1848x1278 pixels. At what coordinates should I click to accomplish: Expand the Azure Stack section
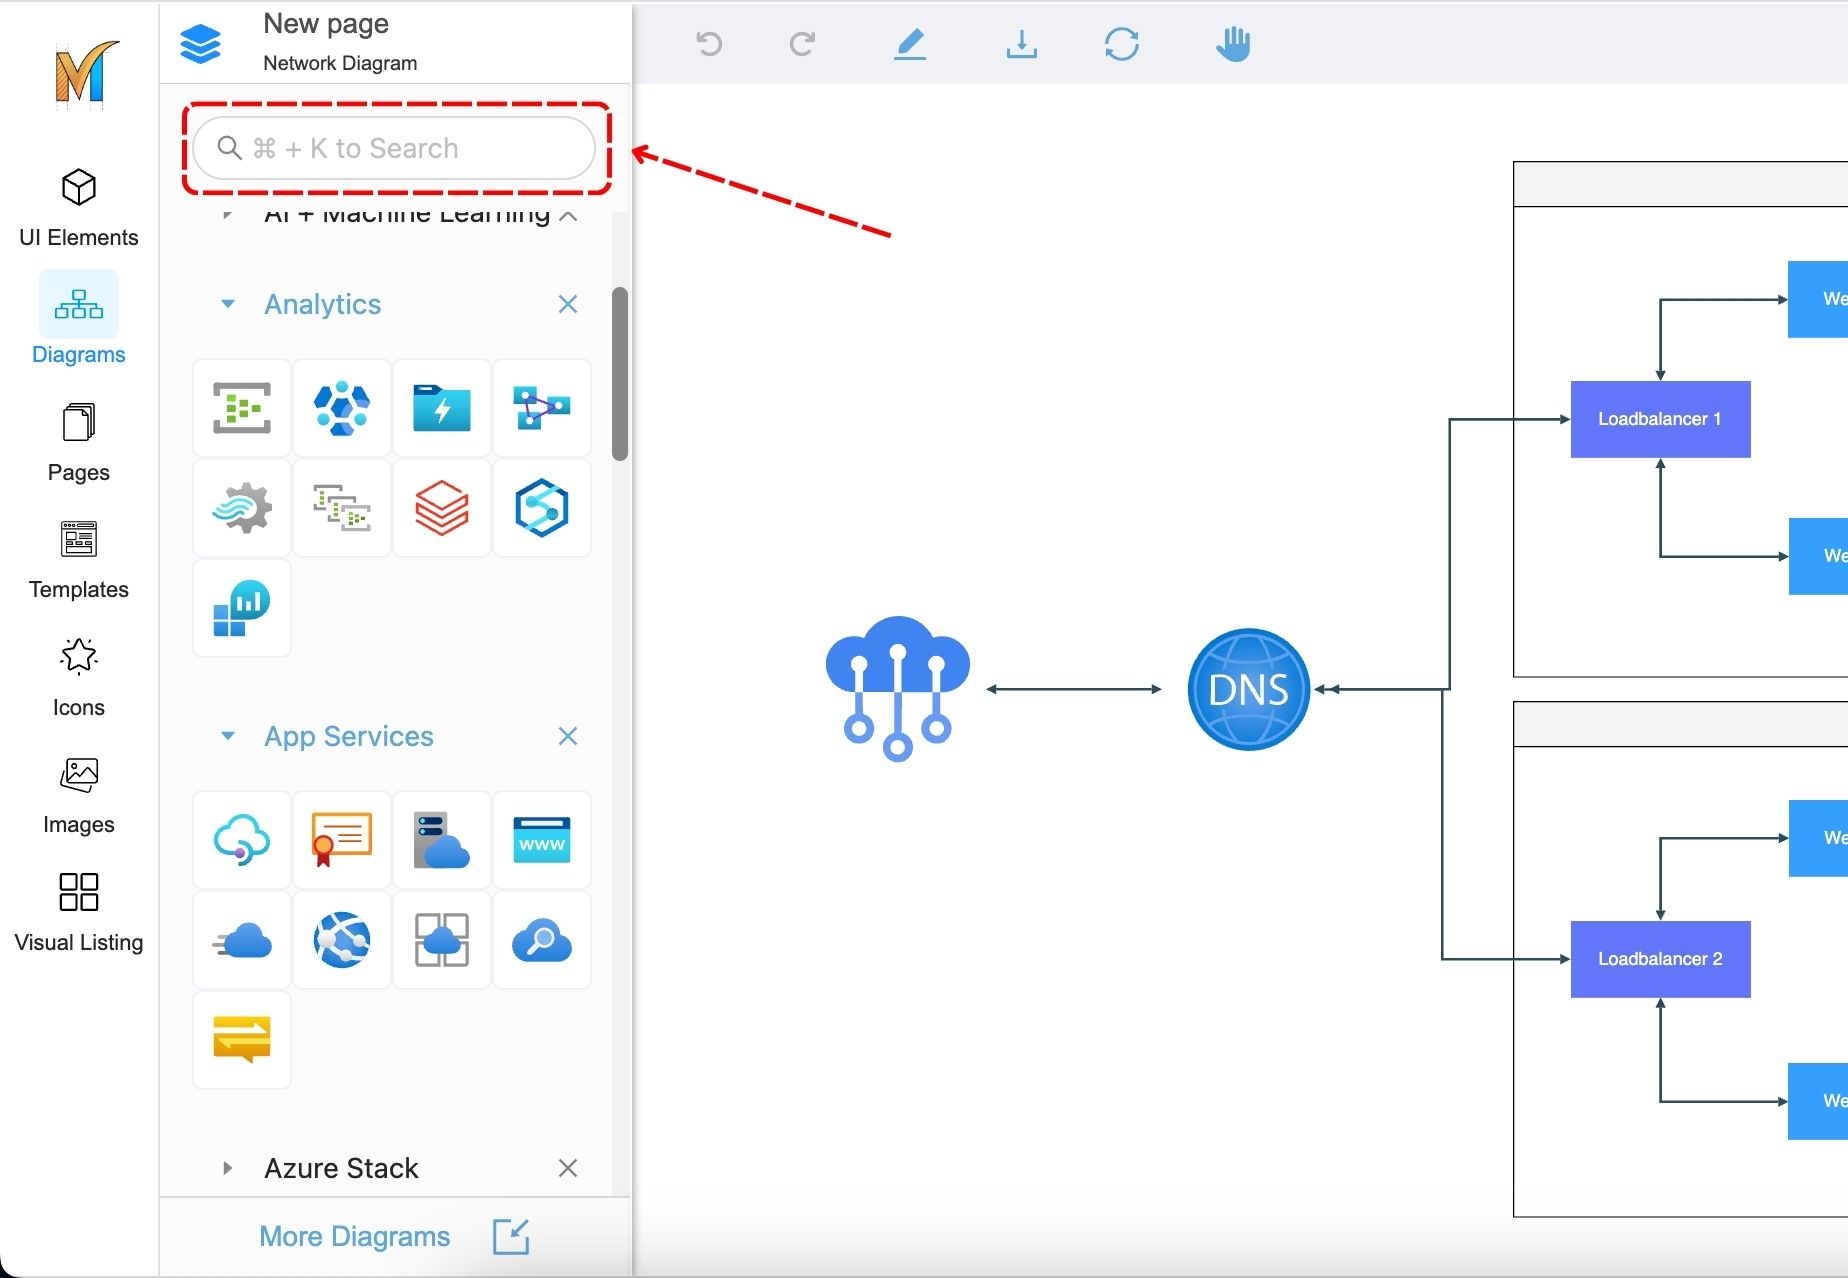(x=228, y=1168)
